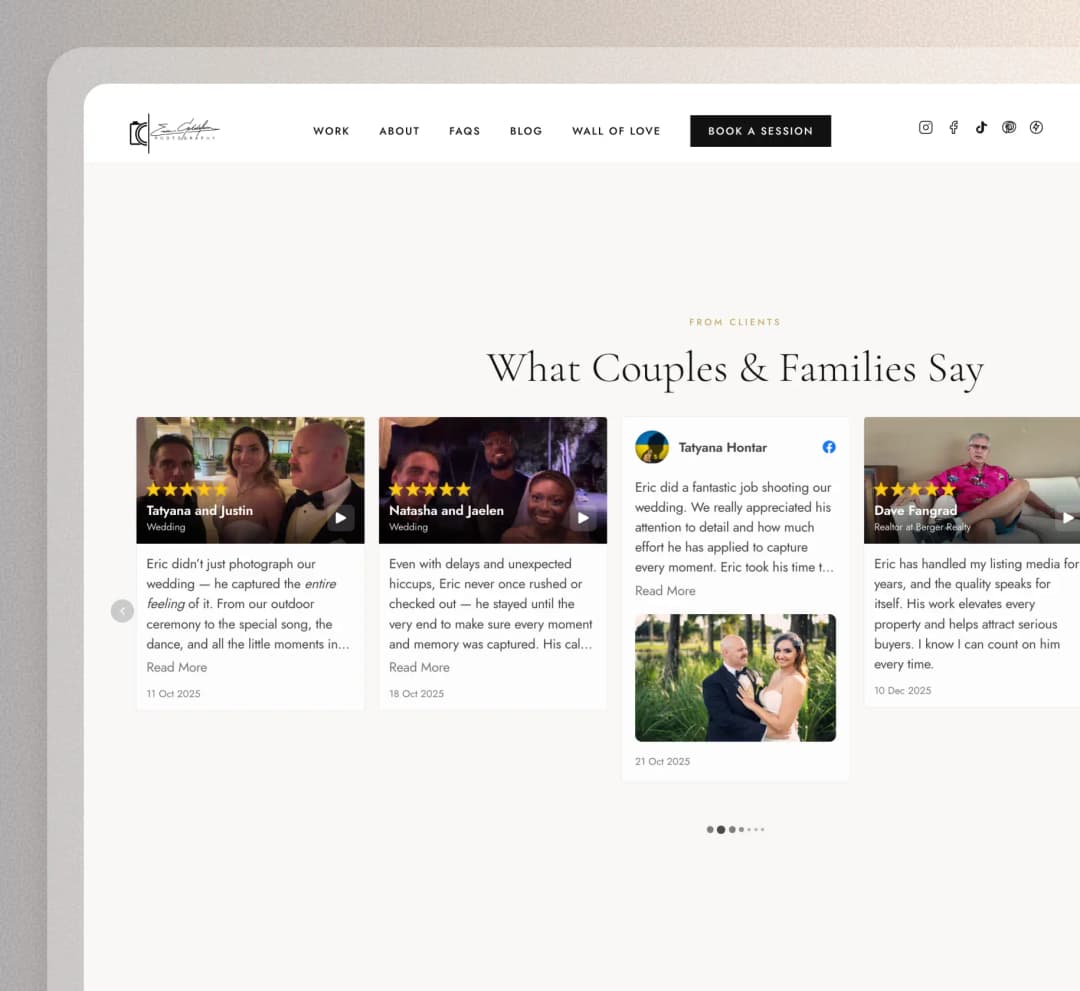Read more of Natasha and Jaelen review

point(419,667)
